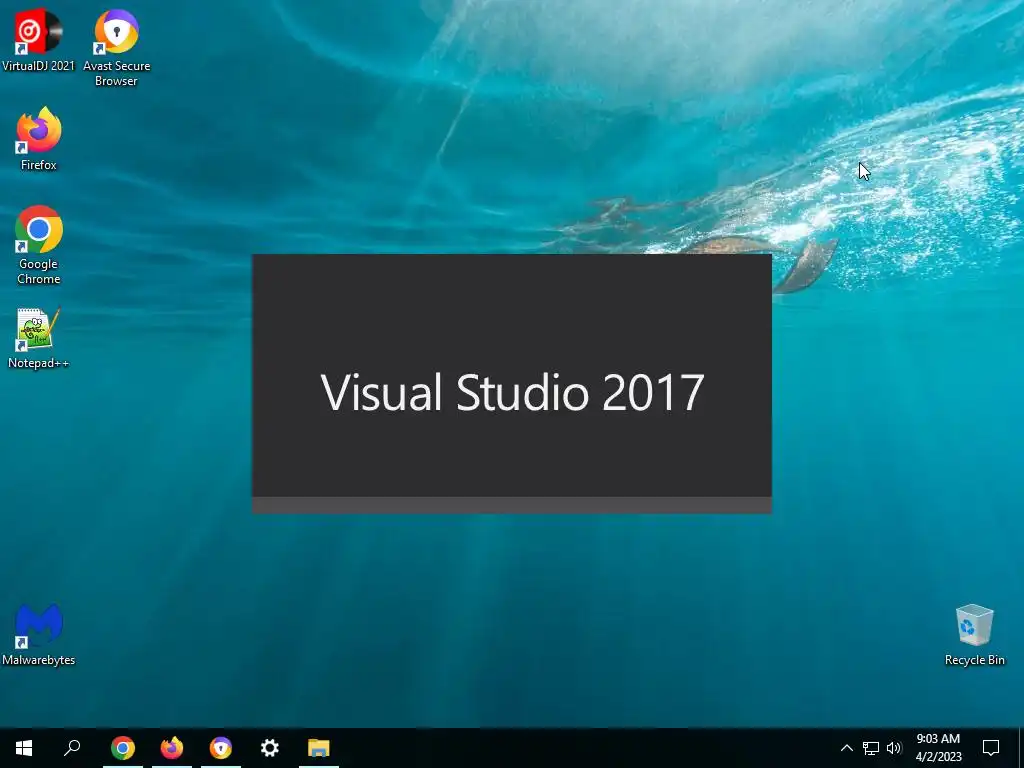This screenshot has width=1024, height=768.
Task: Open the Action Center notifications icon
Action: 991,748
